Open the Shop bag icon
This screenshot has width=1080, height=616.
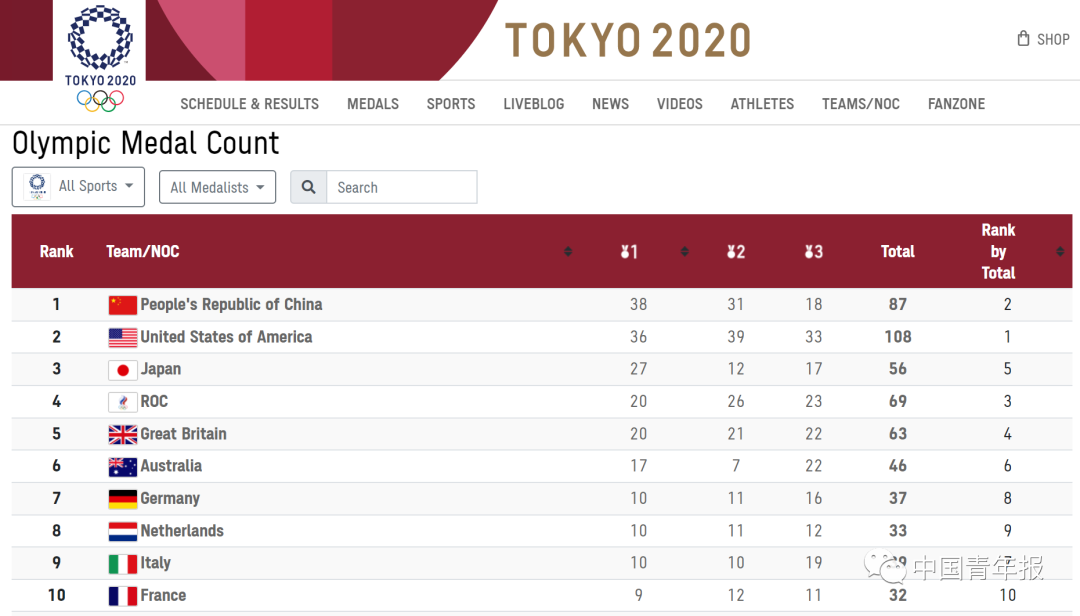coord(1023,39)
